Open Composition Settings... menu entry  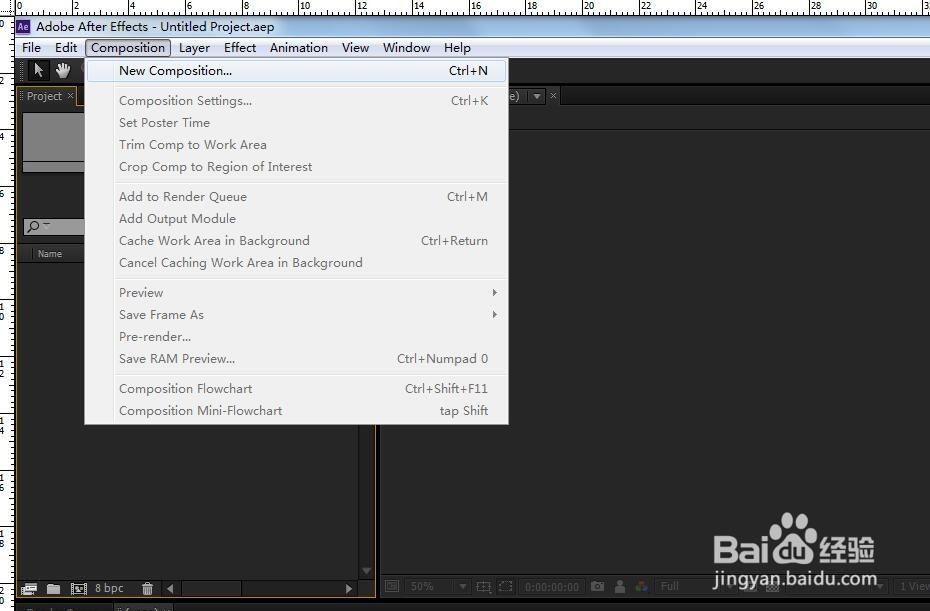tap(297, 101)
